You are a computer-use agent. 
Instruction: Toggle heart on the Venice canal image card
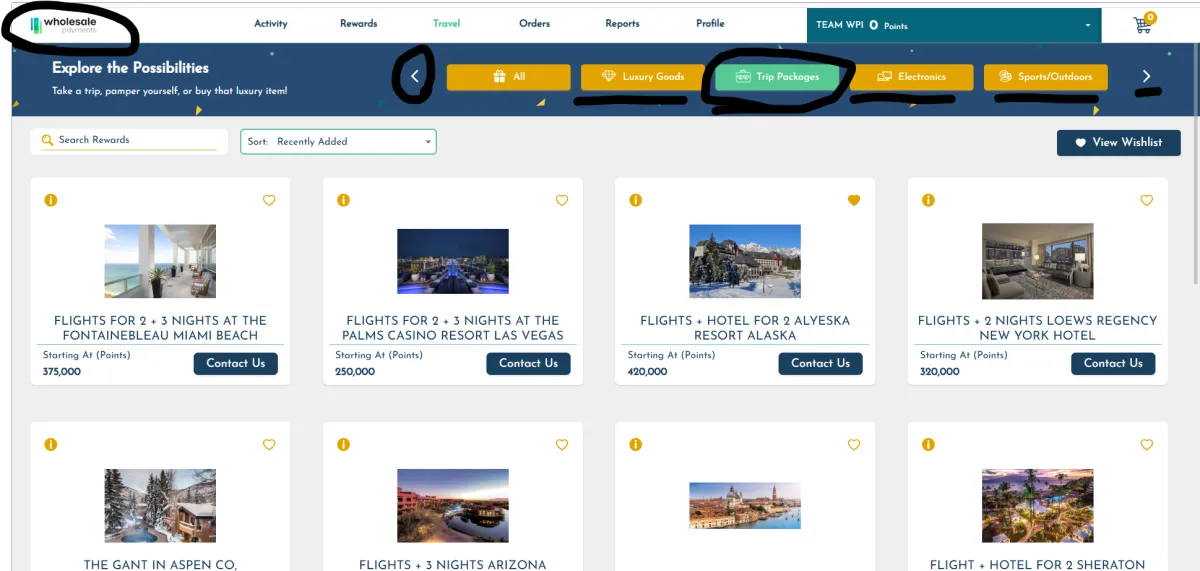(x=854, y=444)
